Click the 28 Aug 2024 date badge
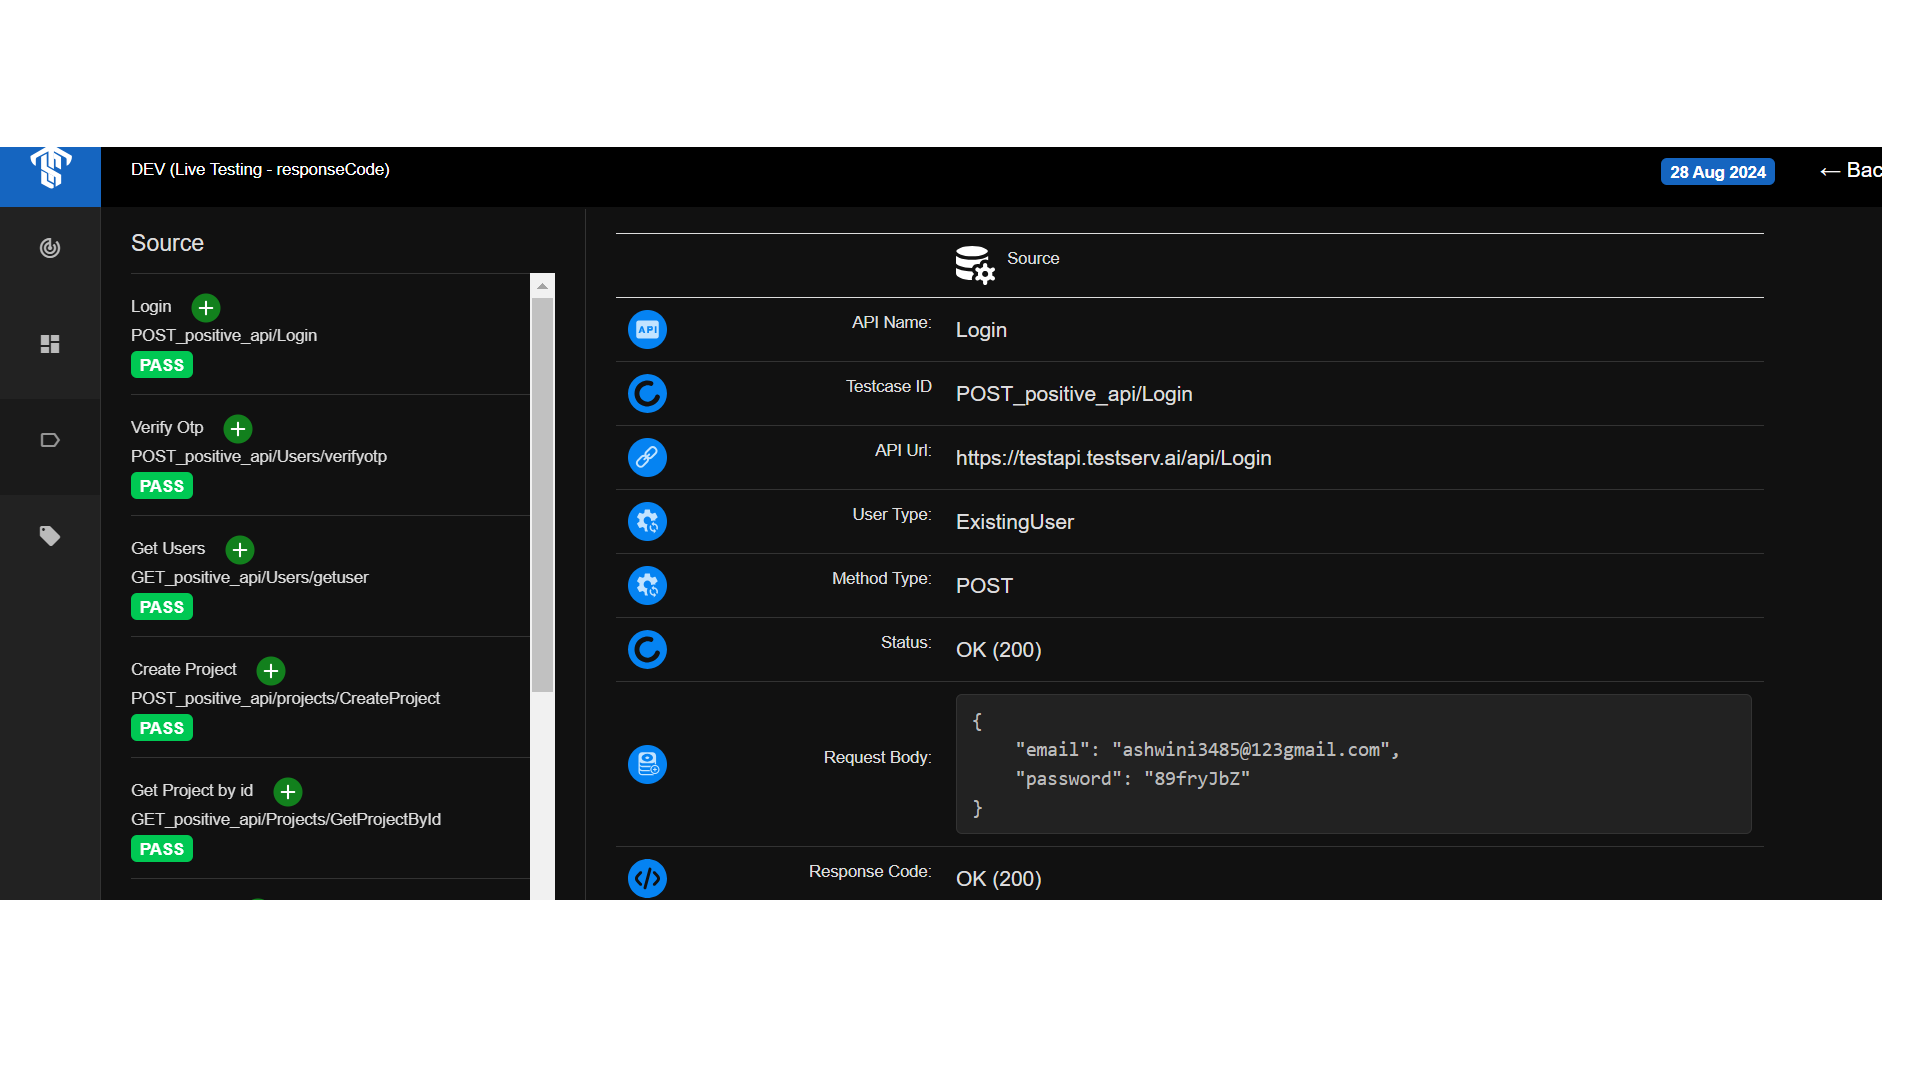1920x1080 pixels. tap(1717, 172)
